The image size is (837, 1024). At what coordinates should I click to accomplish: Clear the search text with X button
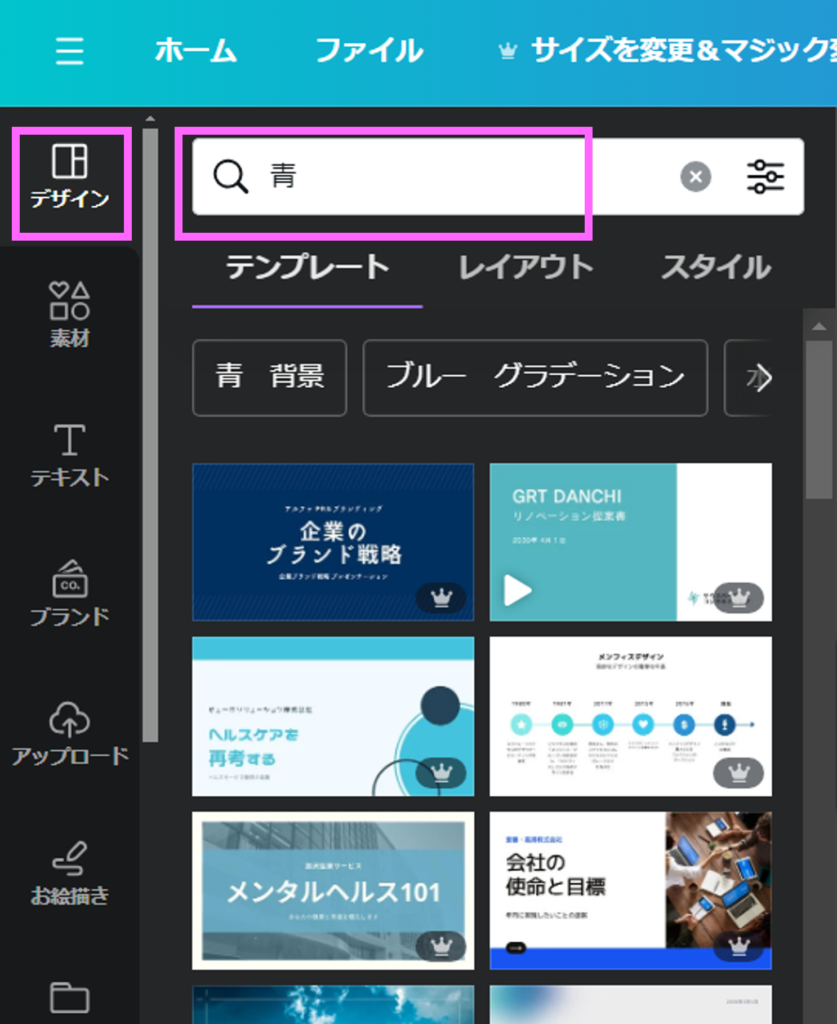pos(696,177)
